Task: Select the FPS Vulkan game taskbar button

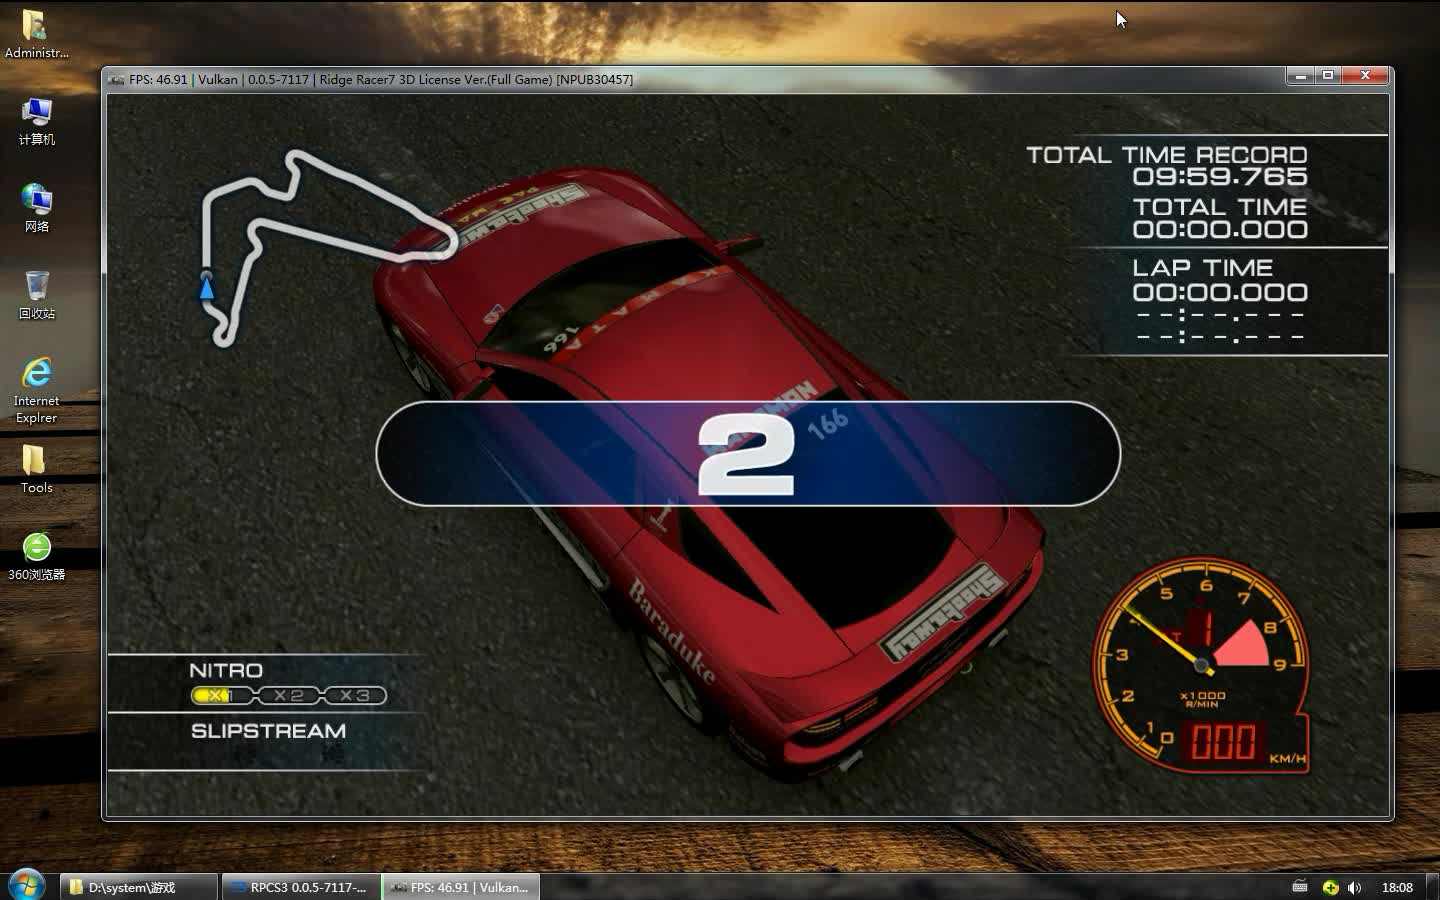Action: pyautogui.click(x=460, y=887)
